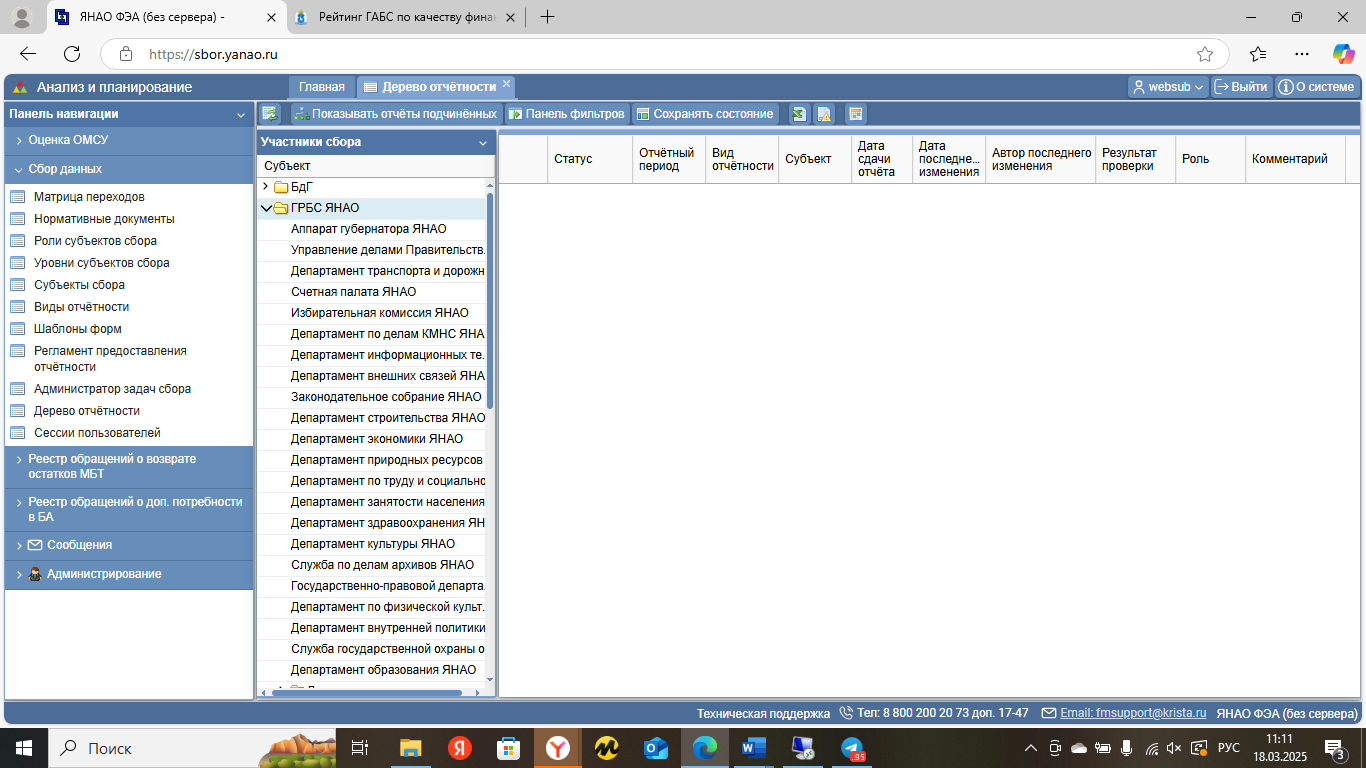Click the Excel export icon
The width and height of the screenshot is (1366, 768).
[799, 114]
